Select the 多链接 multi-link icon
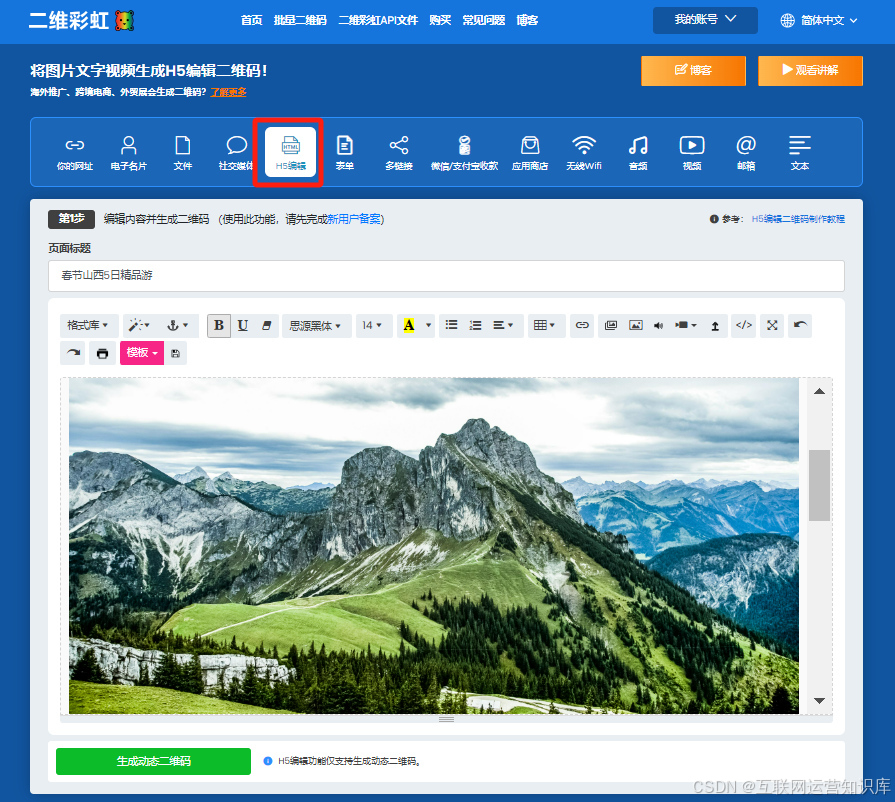 (x=398, y=152)
